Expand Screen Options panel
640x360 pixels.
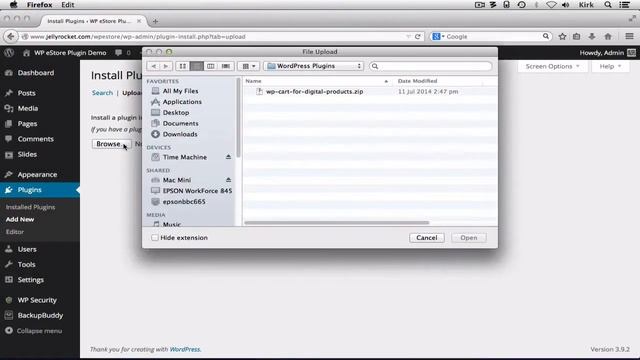pyautogui.click(x=552, y=67)
